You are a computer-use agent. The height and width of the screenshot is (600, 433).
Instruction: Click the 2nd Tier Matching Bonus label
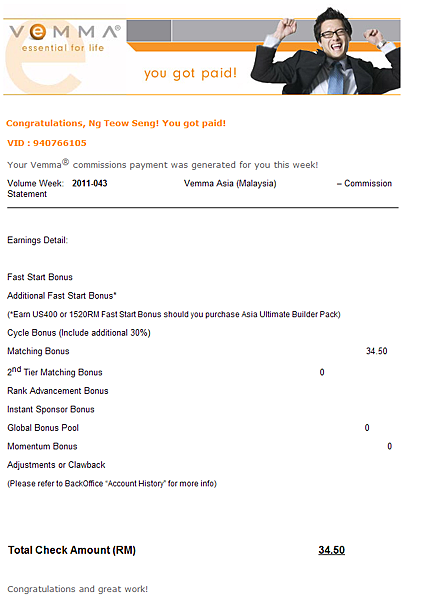55,372
